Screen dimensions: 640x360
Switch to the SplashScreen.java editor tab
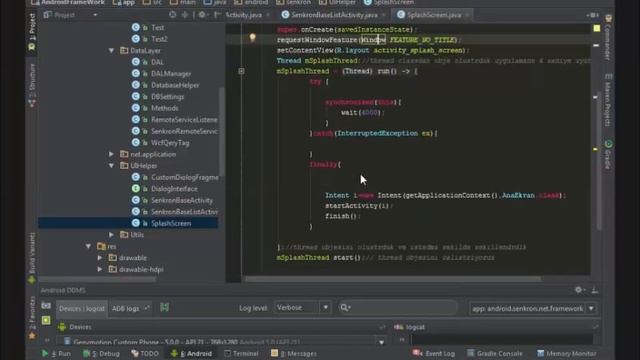(433, 15)
